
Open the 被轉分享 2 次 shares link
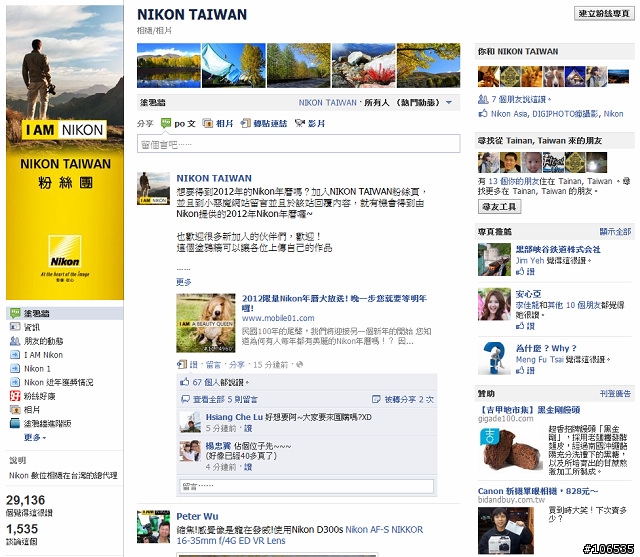click(x=409, y=399)
